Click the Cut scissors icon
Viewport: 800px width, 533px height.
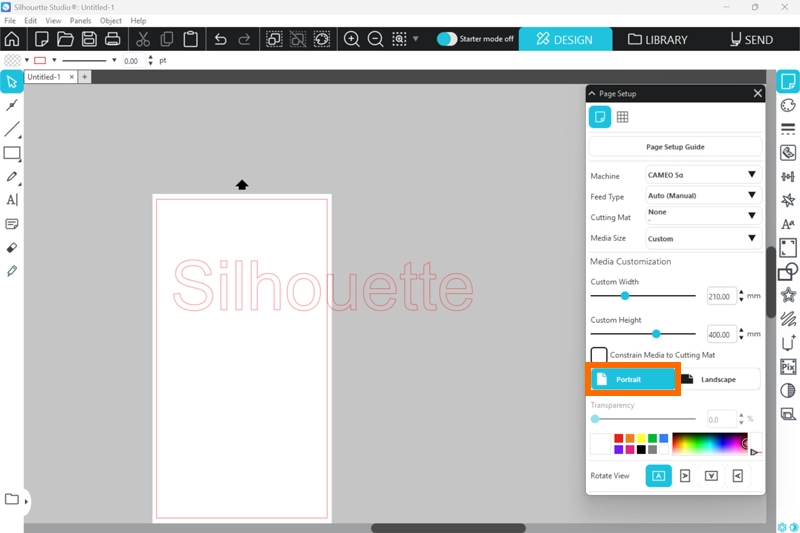142,40
